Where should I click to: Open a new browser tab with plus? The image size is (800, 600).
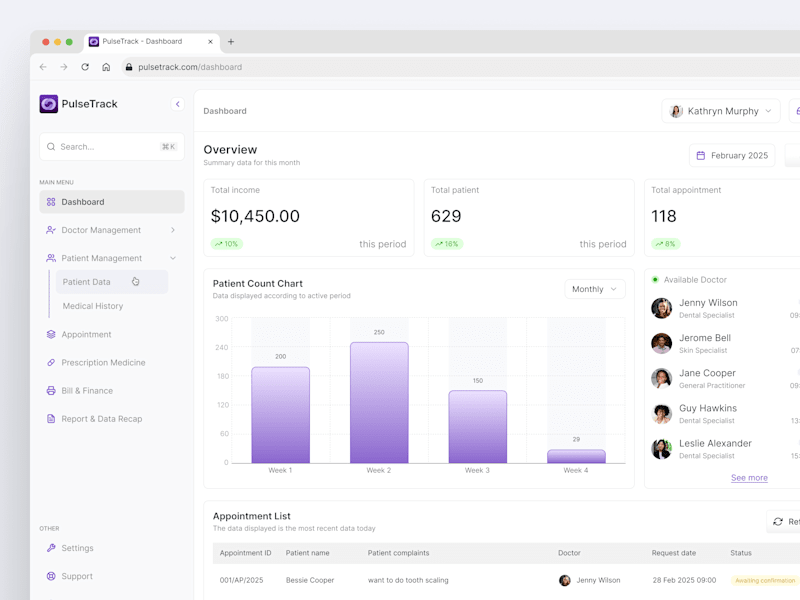point(231,42)
